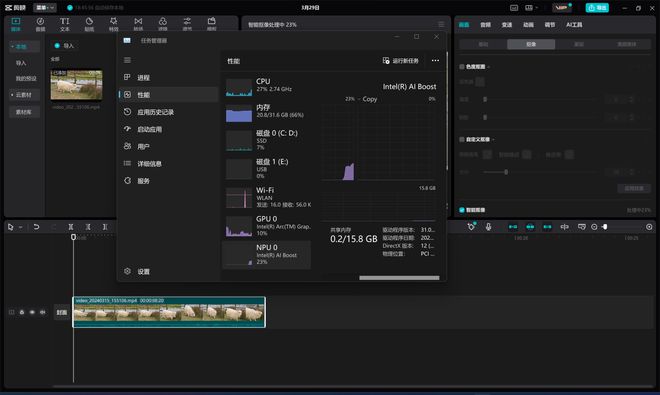Click the player panel hamburger menu icon
This screenshot has width=660, height=395.
[441, 24]
